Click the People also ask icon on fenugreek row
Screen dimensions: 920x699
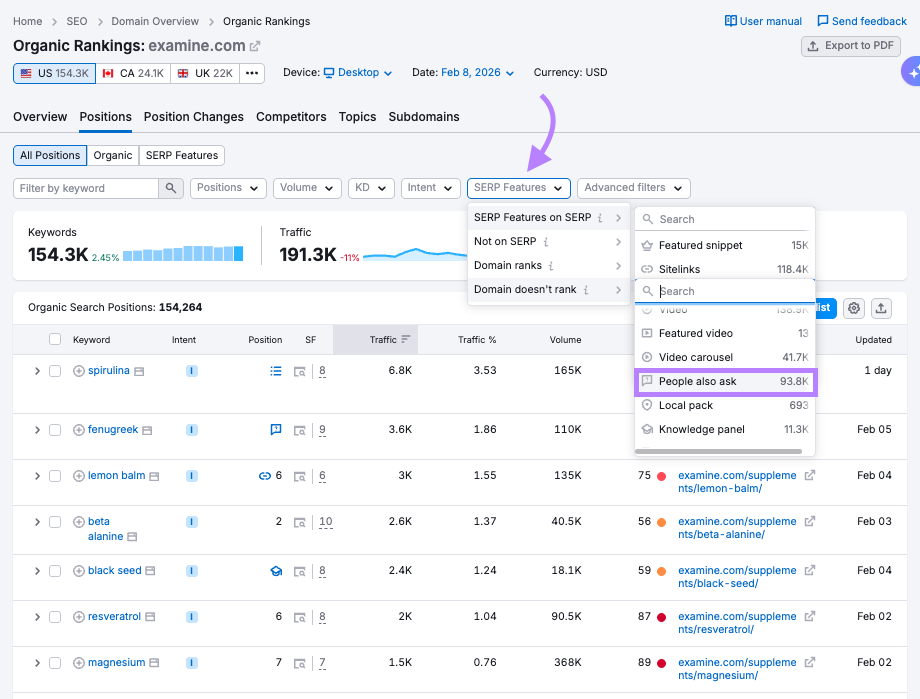tap(276, 429)
